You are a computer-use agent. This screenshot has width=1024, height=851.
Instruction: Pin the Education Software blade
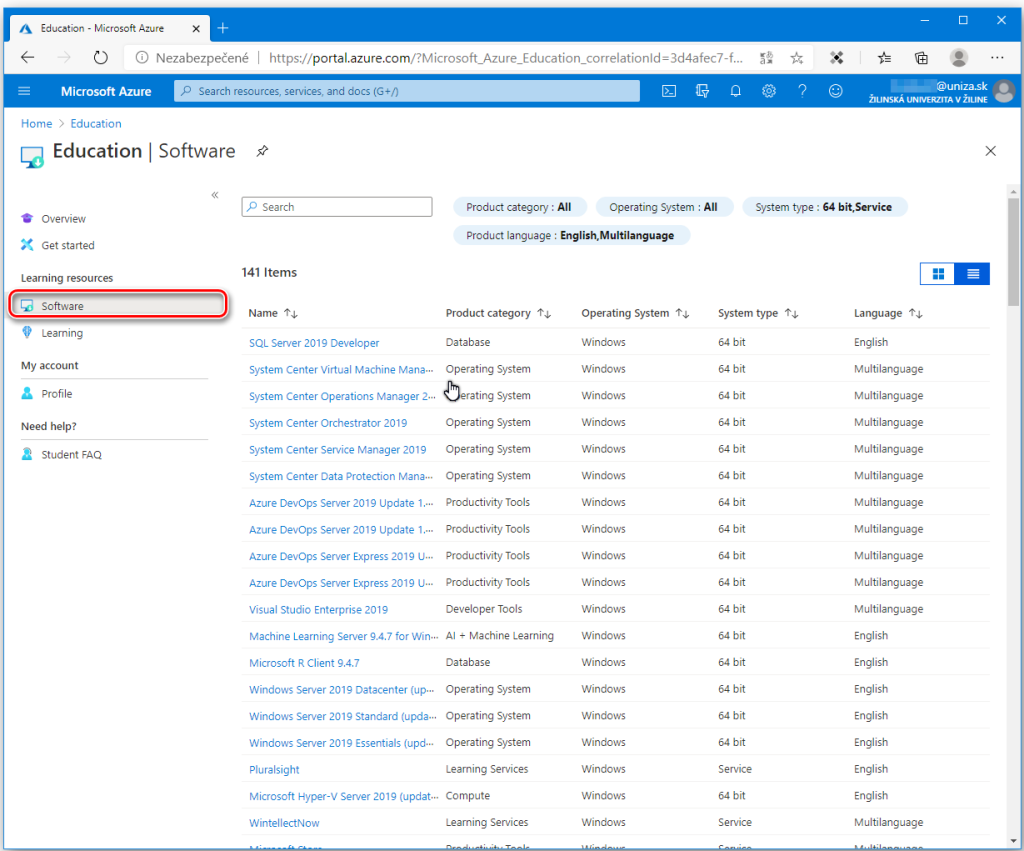(262, 151)
